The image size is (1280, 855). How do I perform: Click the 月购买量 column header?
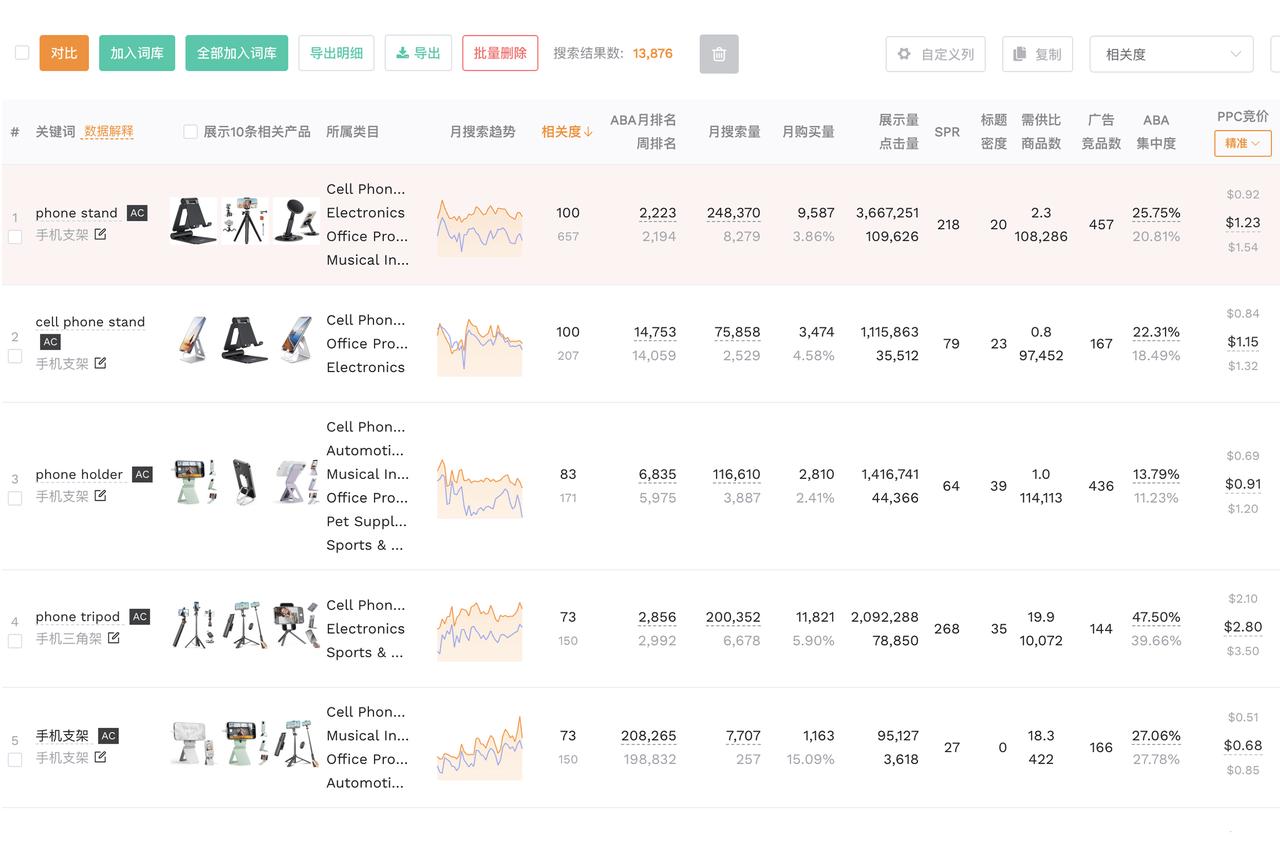point(807,132)
